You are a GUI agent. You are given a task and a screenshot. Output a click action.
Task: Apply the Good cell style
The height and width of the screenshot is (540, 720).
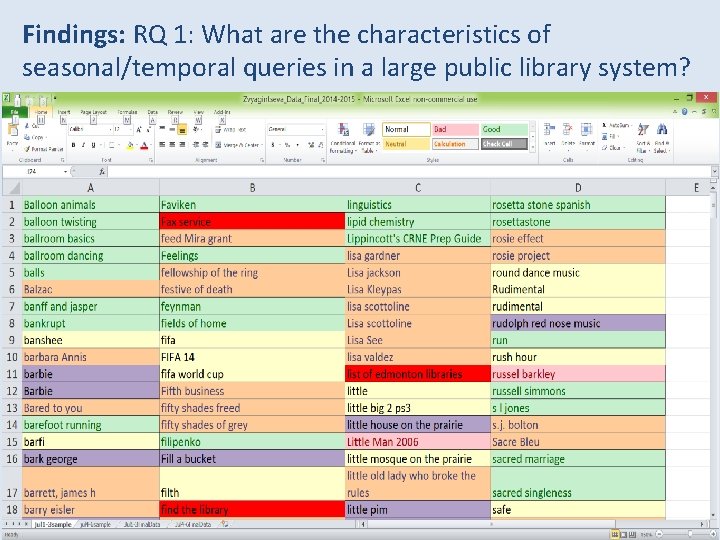tap(504, 129)
